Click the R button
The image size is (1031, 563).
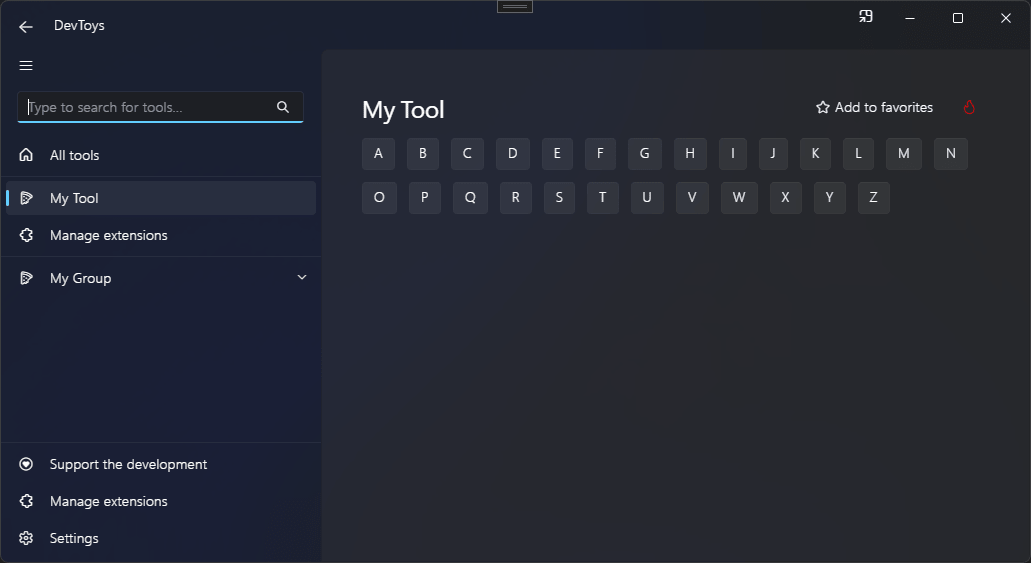point(516,198)
